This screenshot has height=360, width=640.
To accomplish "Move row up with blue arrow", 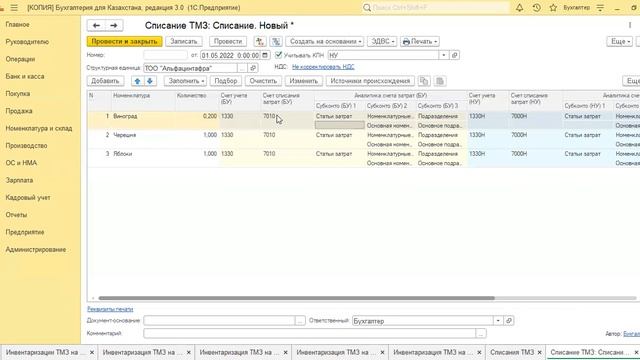I will [x=138, y=81].
